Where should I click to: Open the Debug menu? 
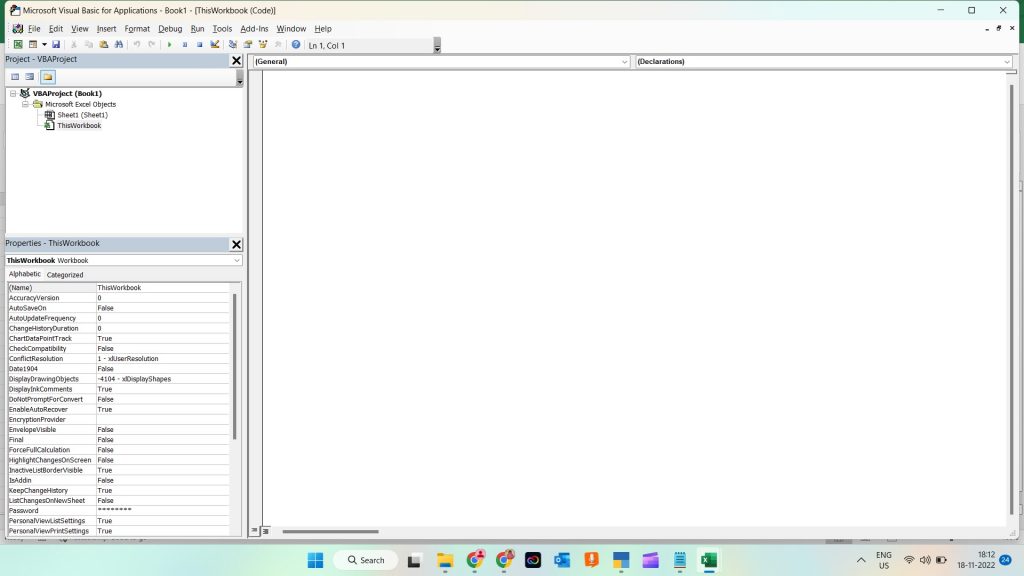tap(170, 29)
